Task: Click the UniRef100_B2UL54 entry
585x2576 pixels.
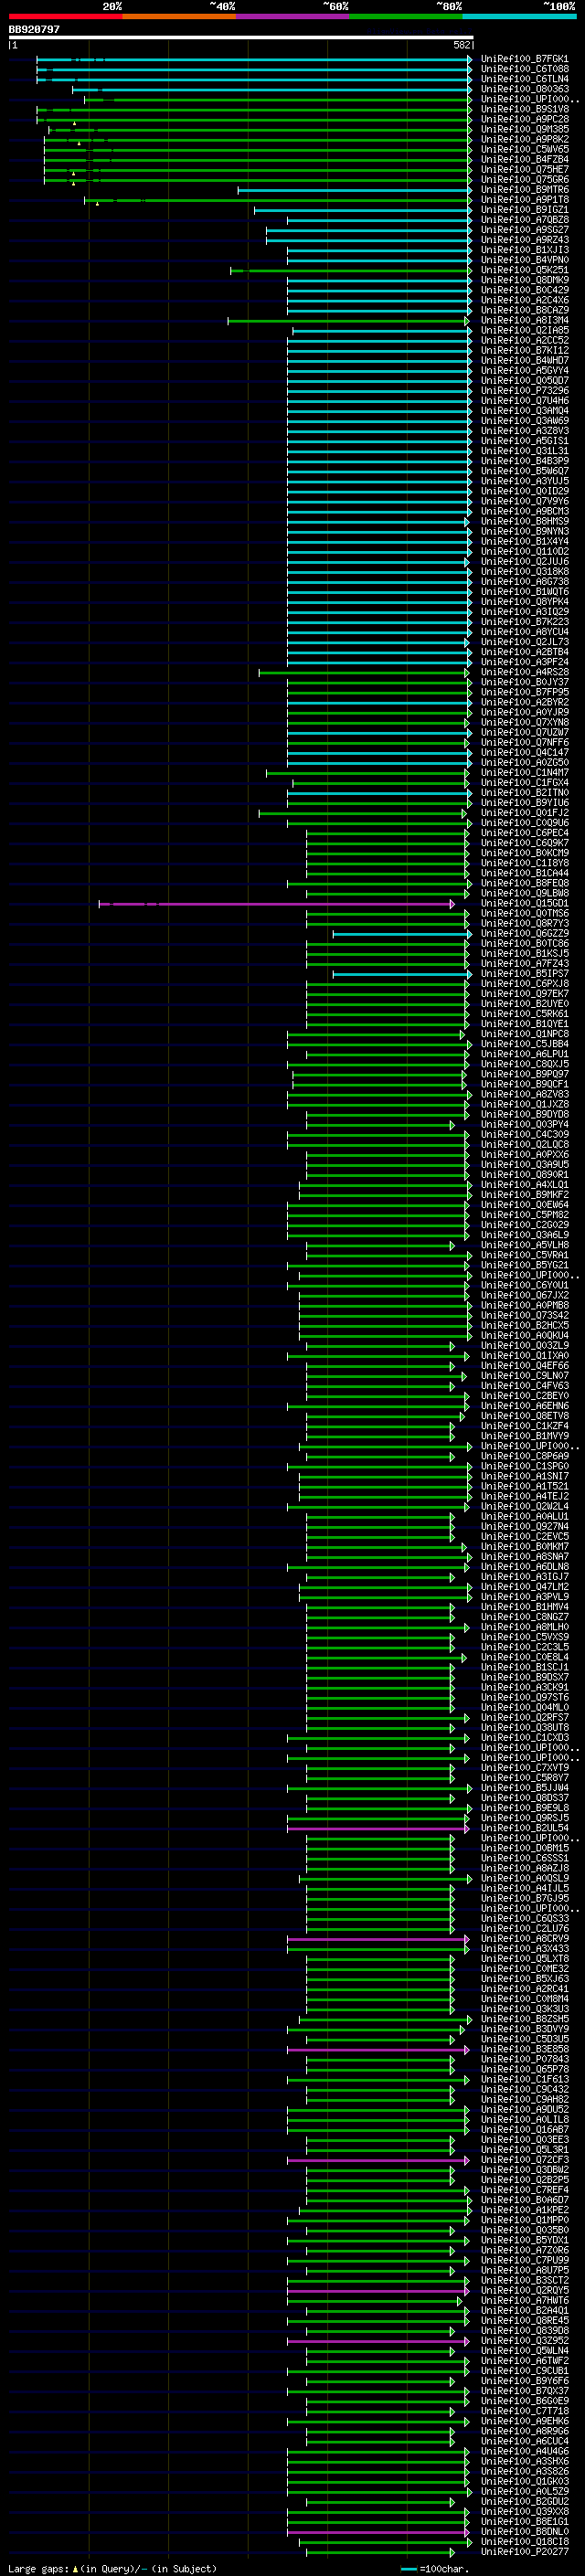Action: coord(524,1828)
